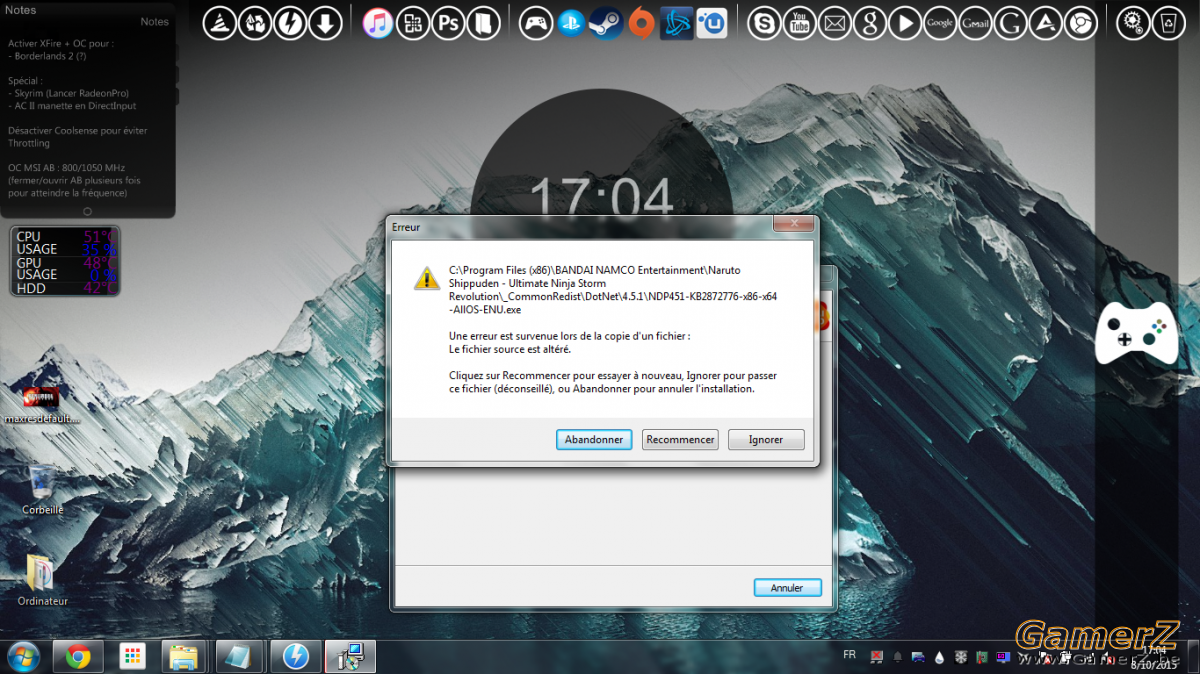The image size is (1200, 674).
Task: Open Windows Explorer from the taskbar
Action: [x=186, y=656]
